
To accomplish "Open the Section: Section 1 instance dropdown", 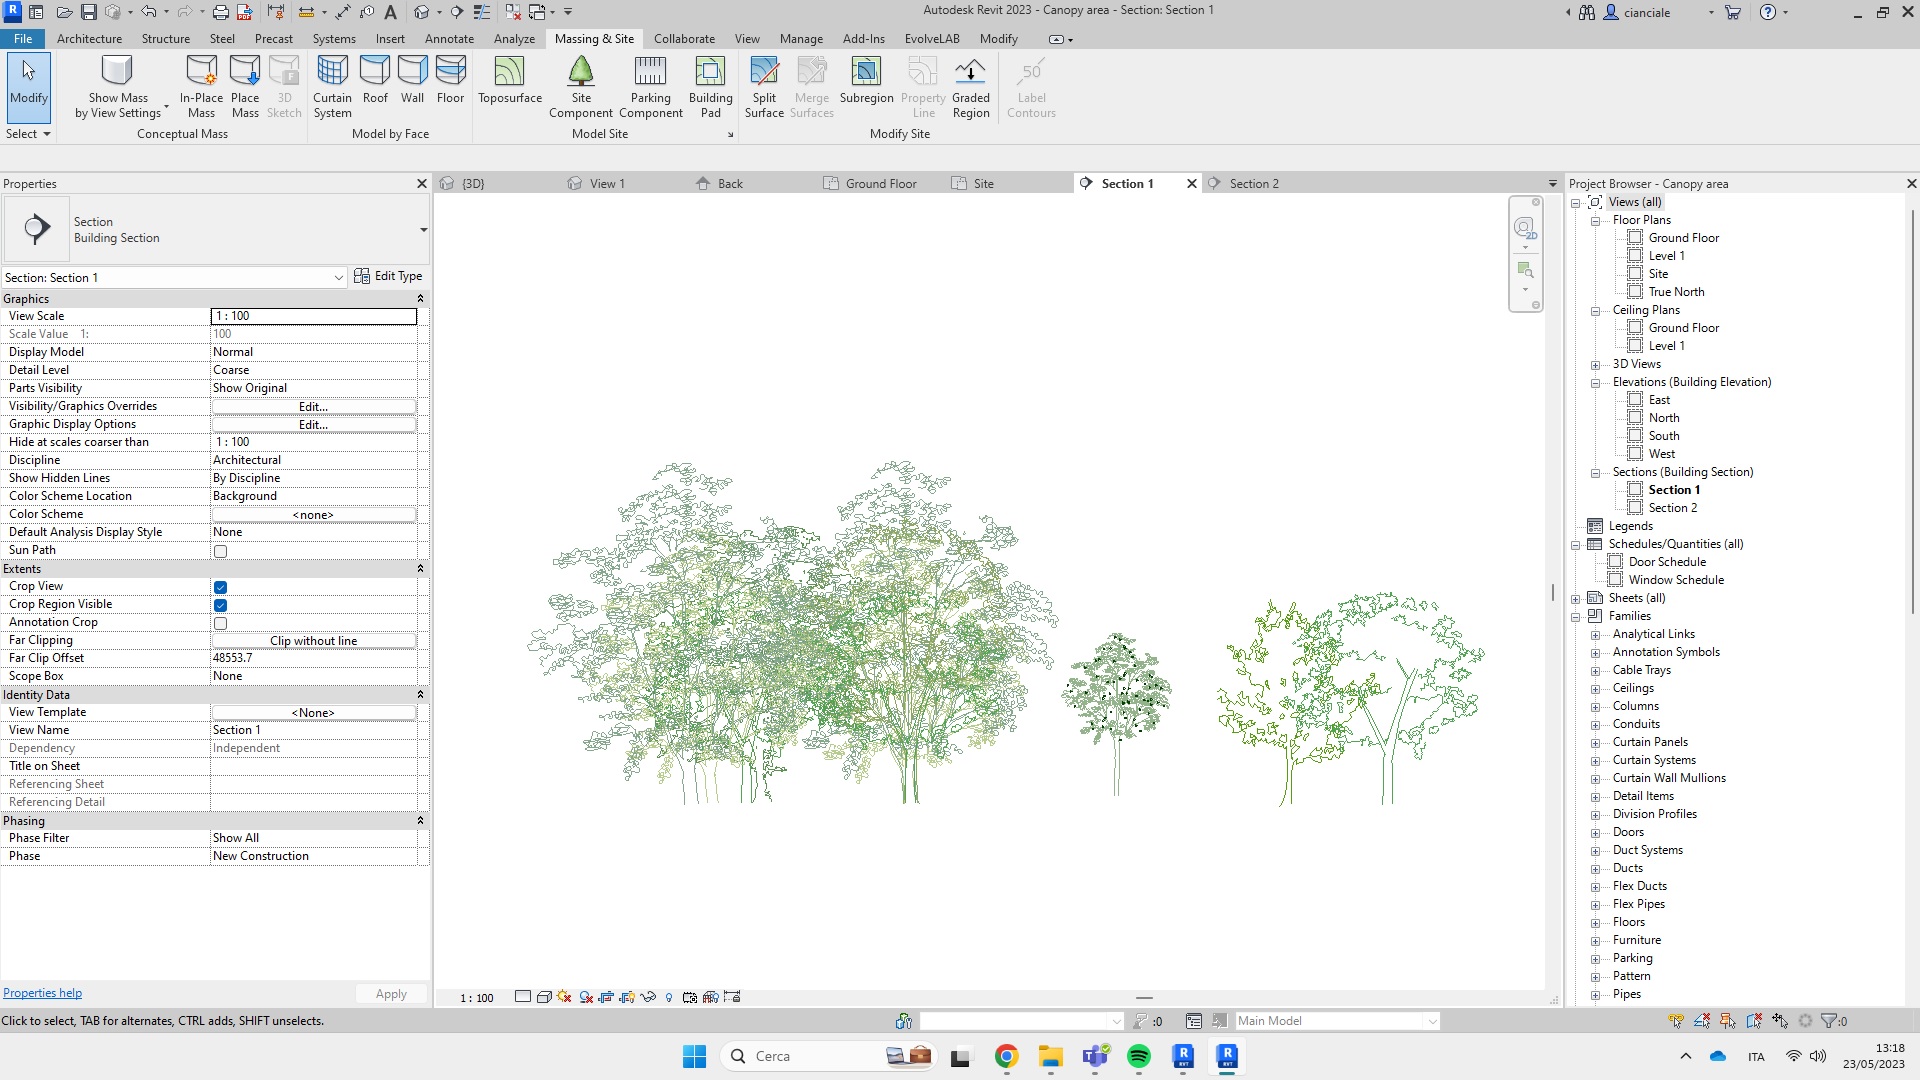I will (338, 278).
